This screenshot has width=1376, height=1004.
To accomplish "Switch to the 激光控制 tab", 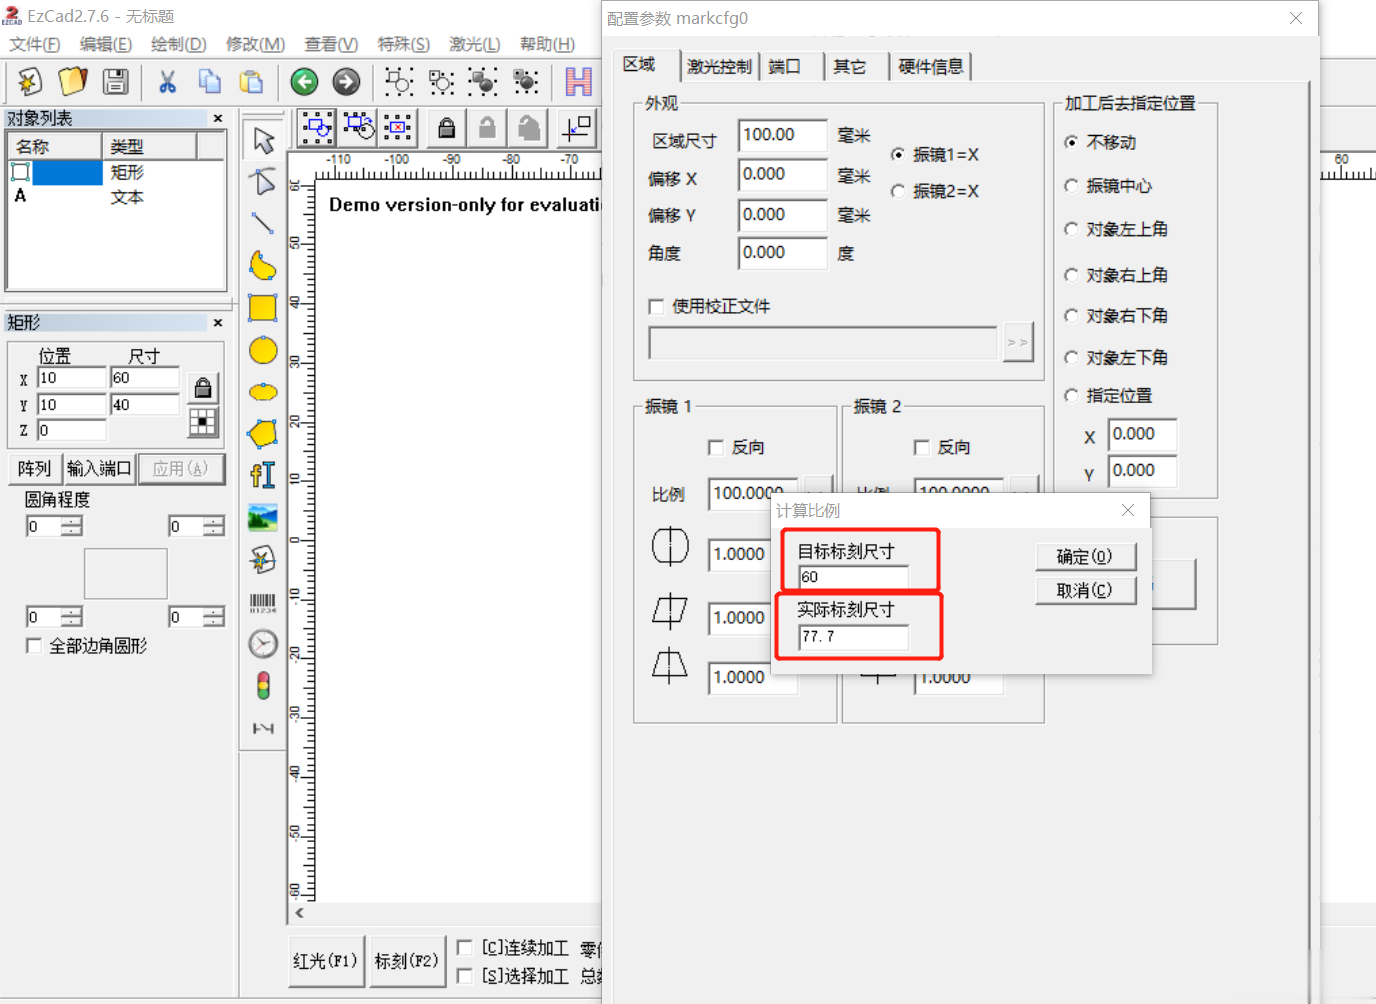I will pos(719,67).
